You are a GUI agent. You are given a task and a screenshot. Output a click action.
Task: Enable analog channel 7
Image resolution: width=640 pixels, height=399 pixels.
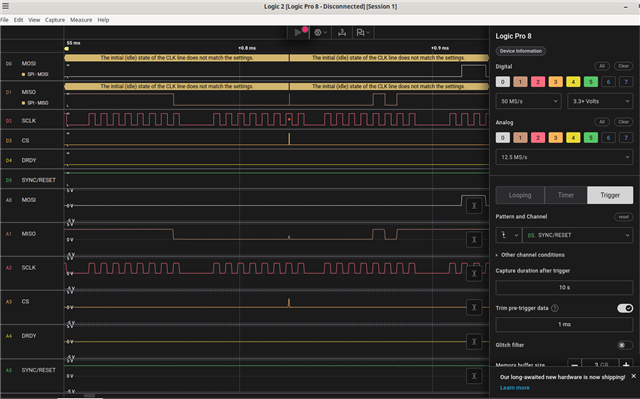[x=626, y=137]
